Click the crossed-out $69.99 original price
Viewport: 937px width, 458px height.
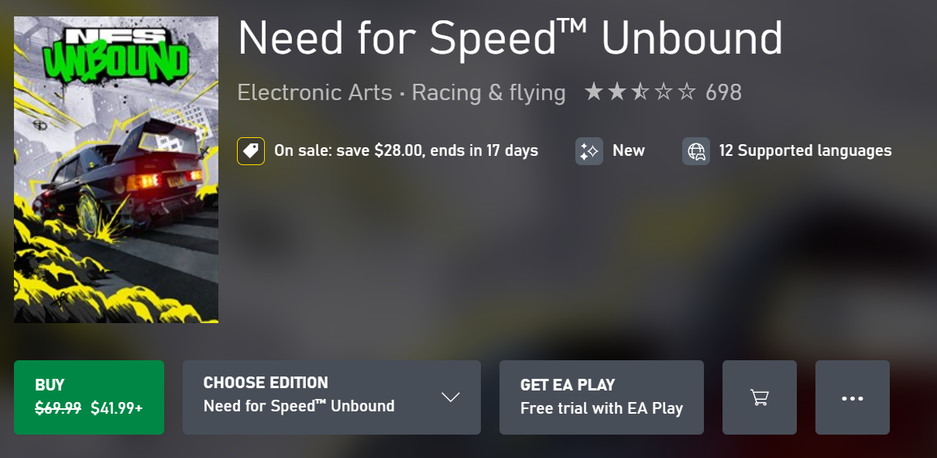[58, 408]
